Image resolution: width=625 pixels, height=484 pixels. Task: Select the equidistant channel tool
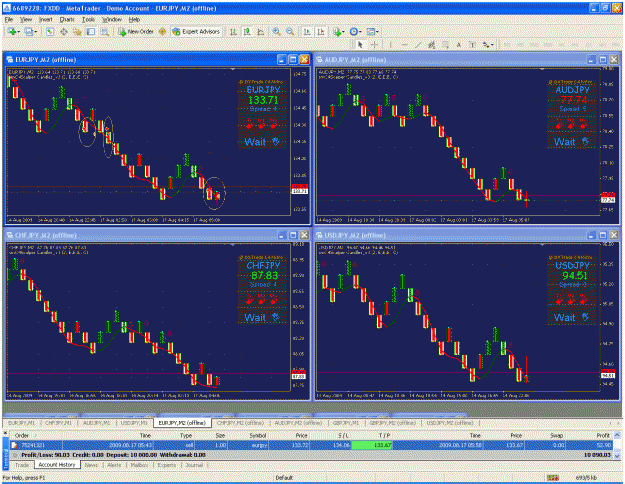[431, 45]
